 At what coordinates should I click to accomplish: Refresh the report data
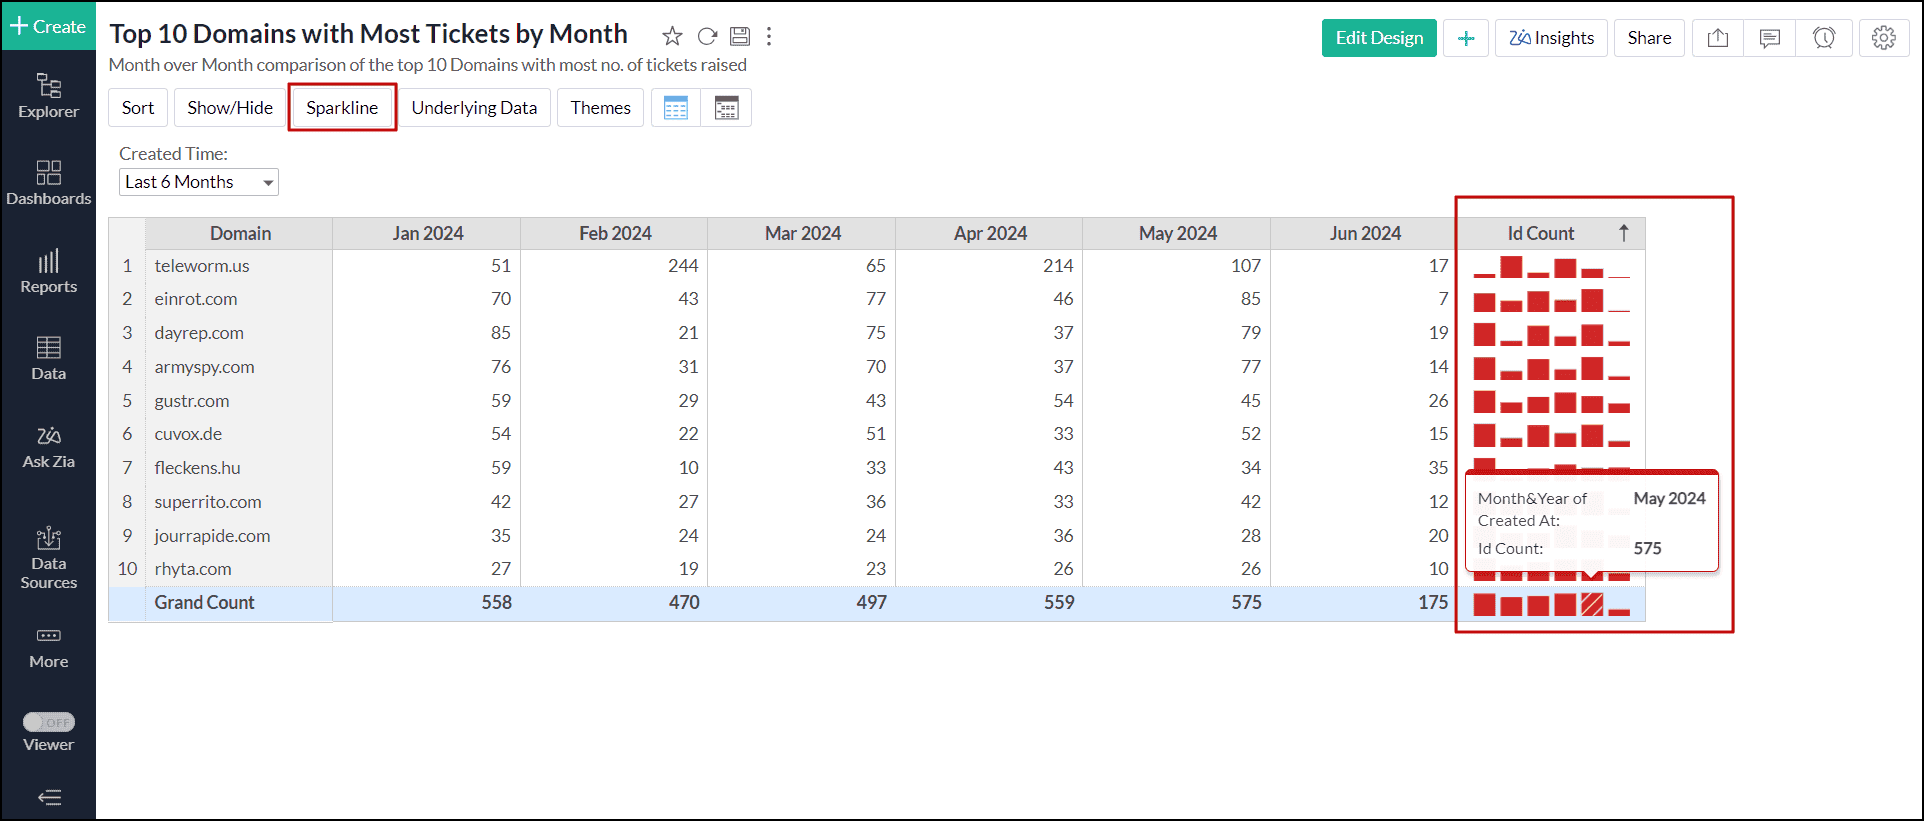[707, 37]
